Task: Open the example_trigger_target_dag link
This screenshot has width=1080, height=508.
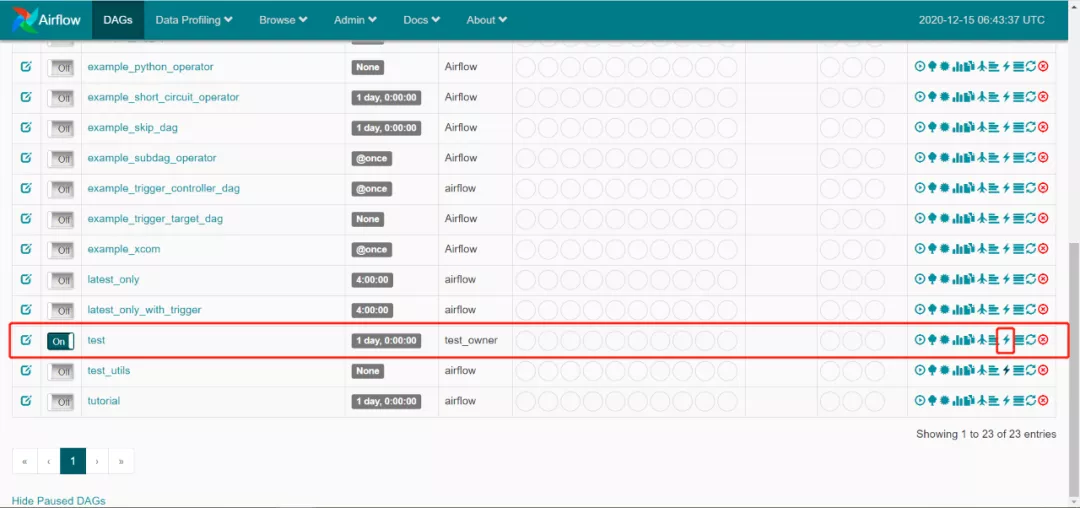Action: click(x=155, y=218)
